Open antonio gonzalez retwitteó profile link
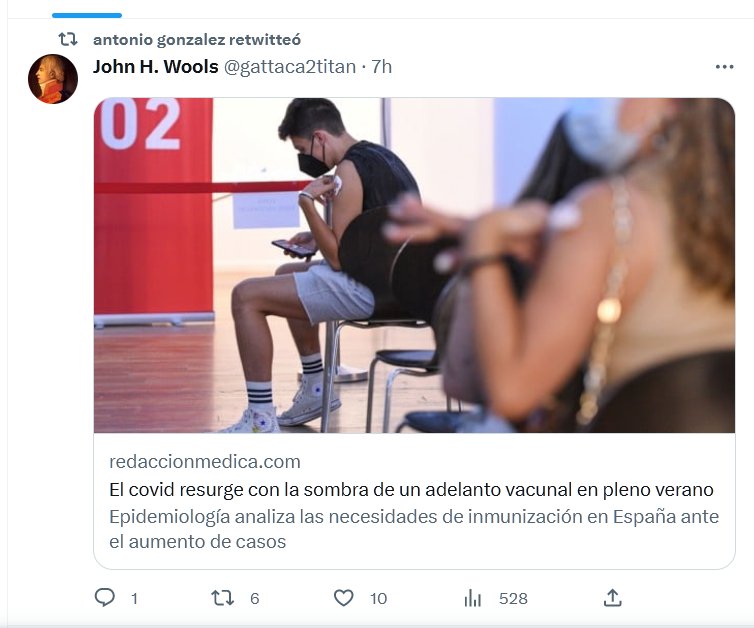 [197, 39]
